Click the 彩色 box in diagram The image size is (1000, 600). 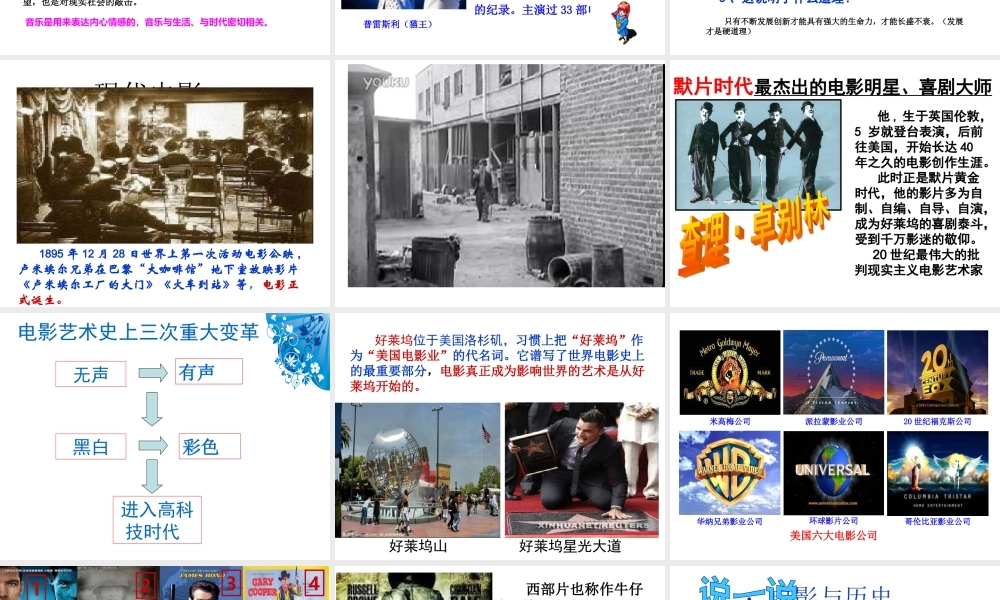tap(210, 446)
